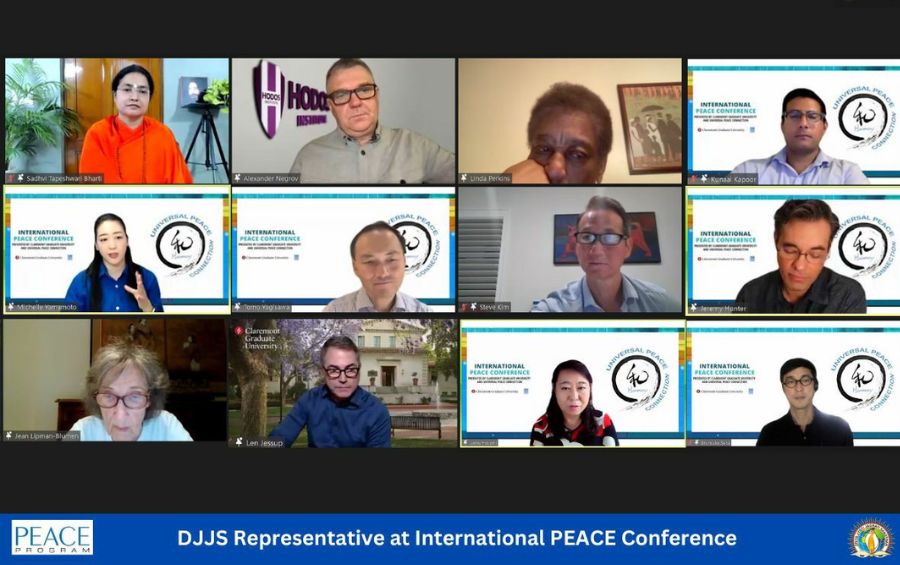900x565 pixels.
Task: Click the DJJS emblem in the banner
Action: pos(868,538)
